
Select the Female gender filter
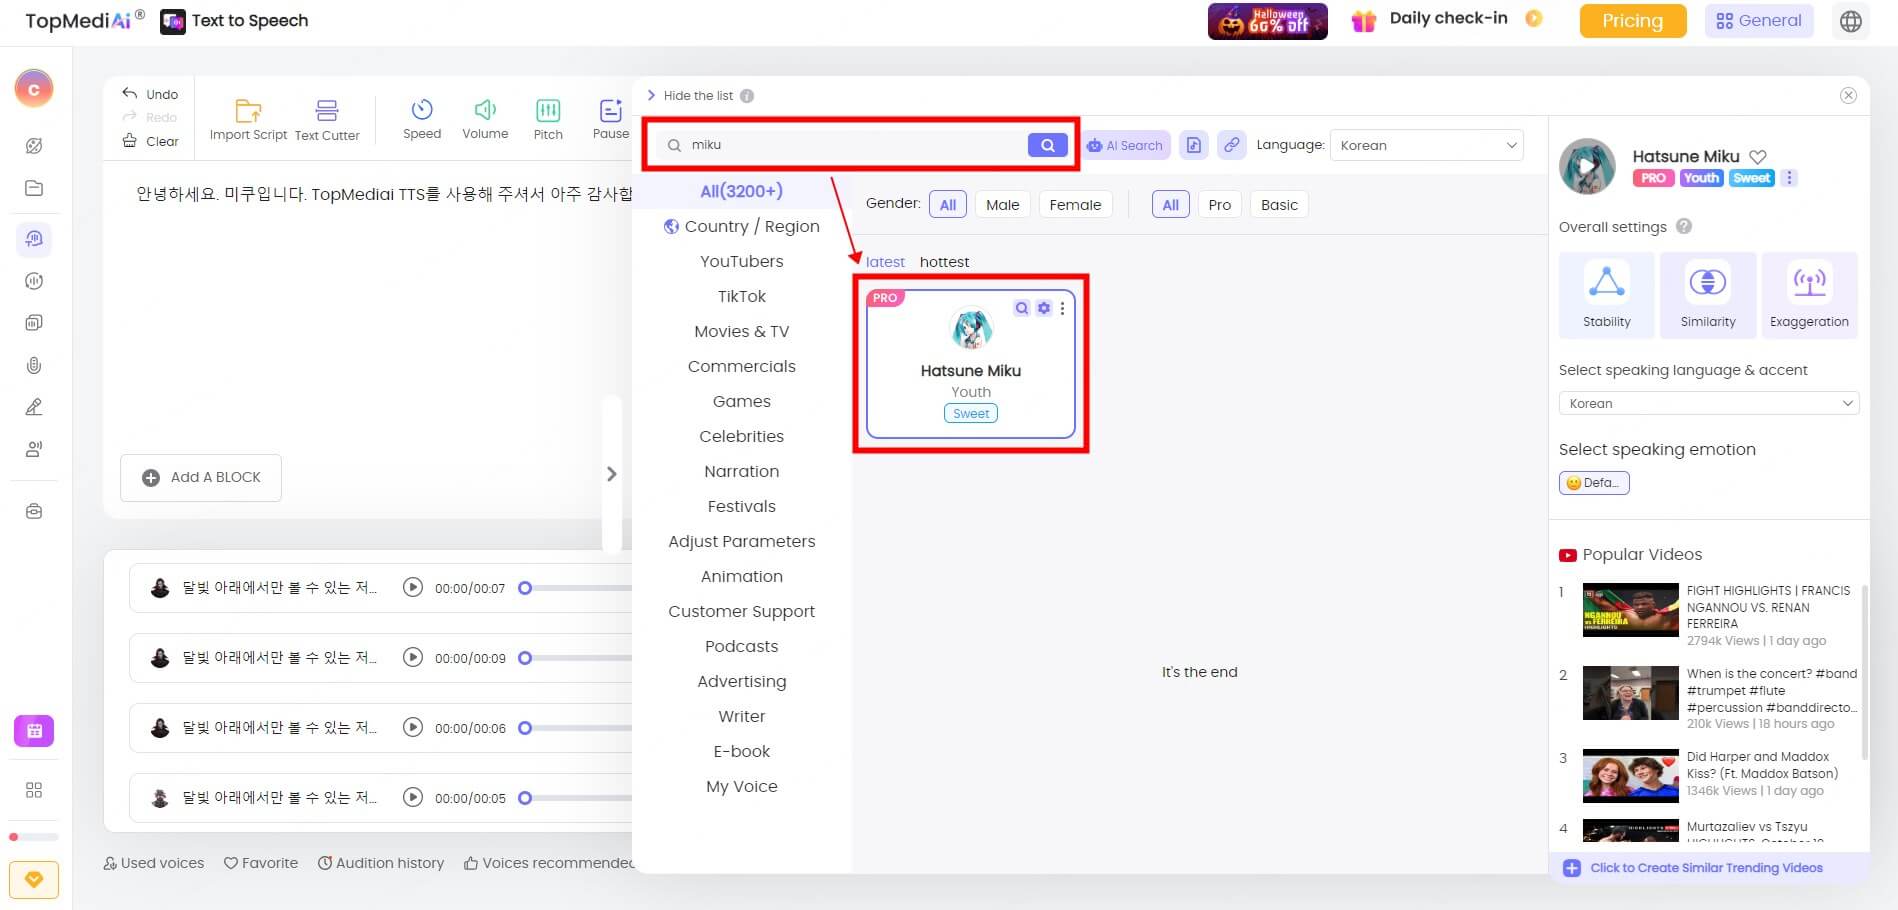click(x=1075, y=205)
